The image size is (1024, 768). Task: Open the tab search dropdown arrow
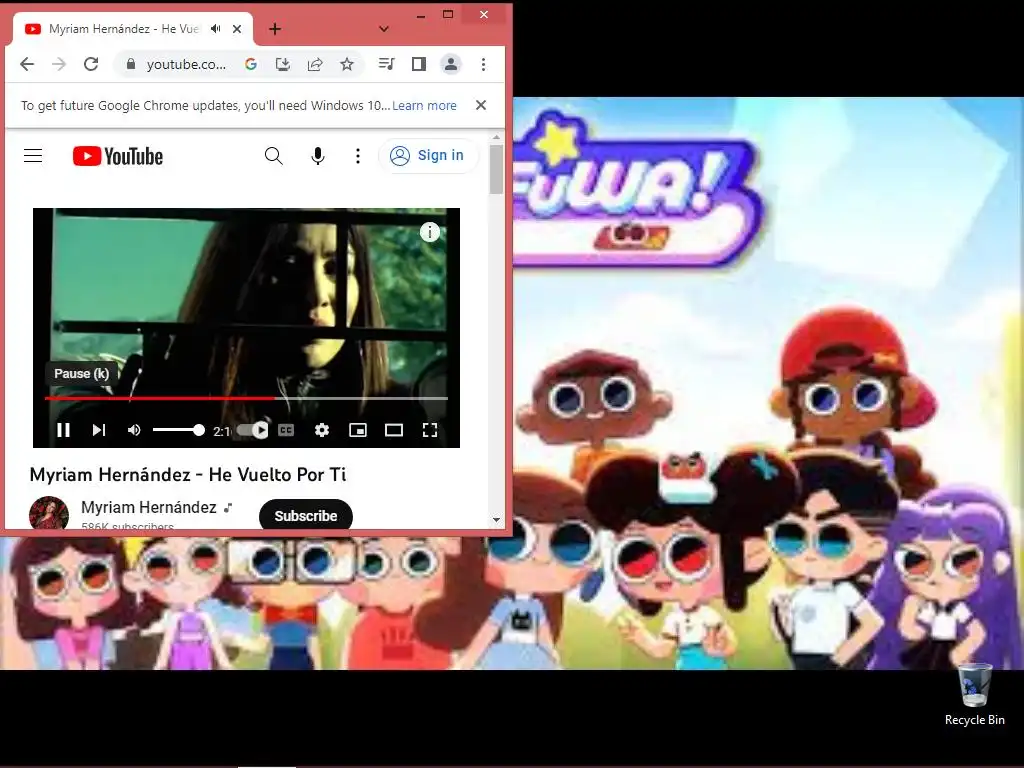tap(384, 29)
